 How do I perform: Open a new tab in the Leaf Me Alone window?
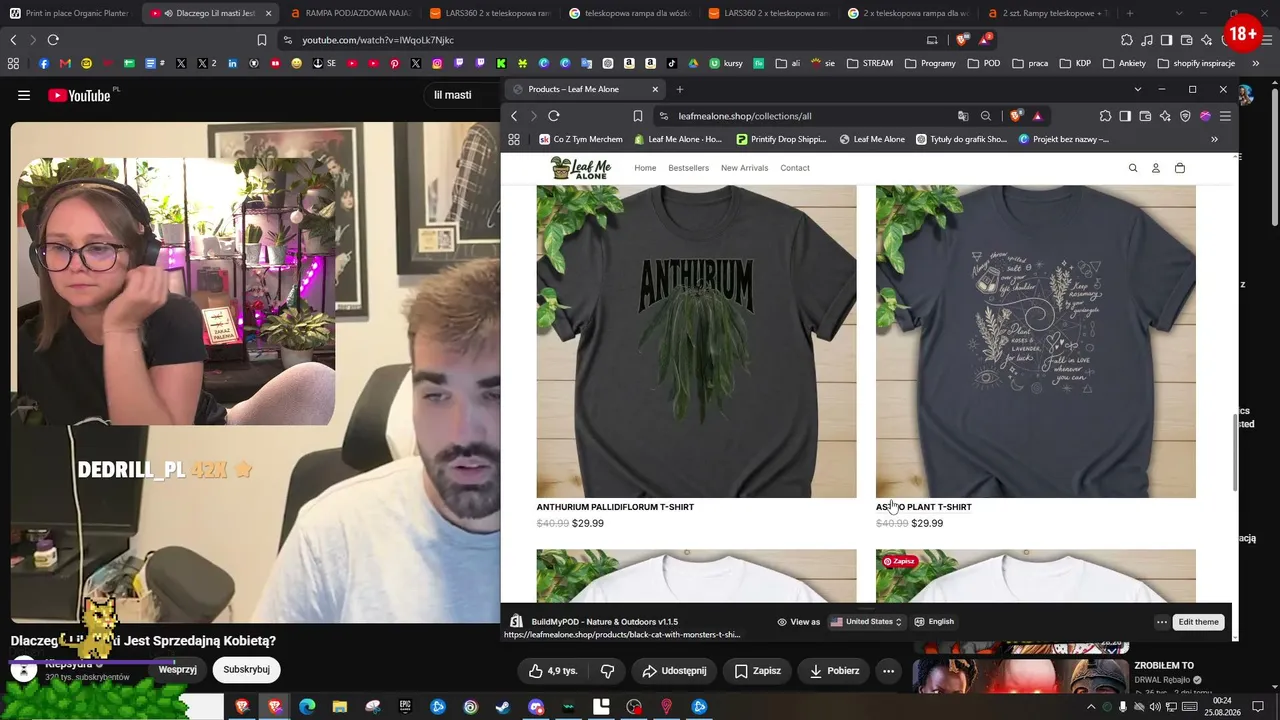coord(680,89)
